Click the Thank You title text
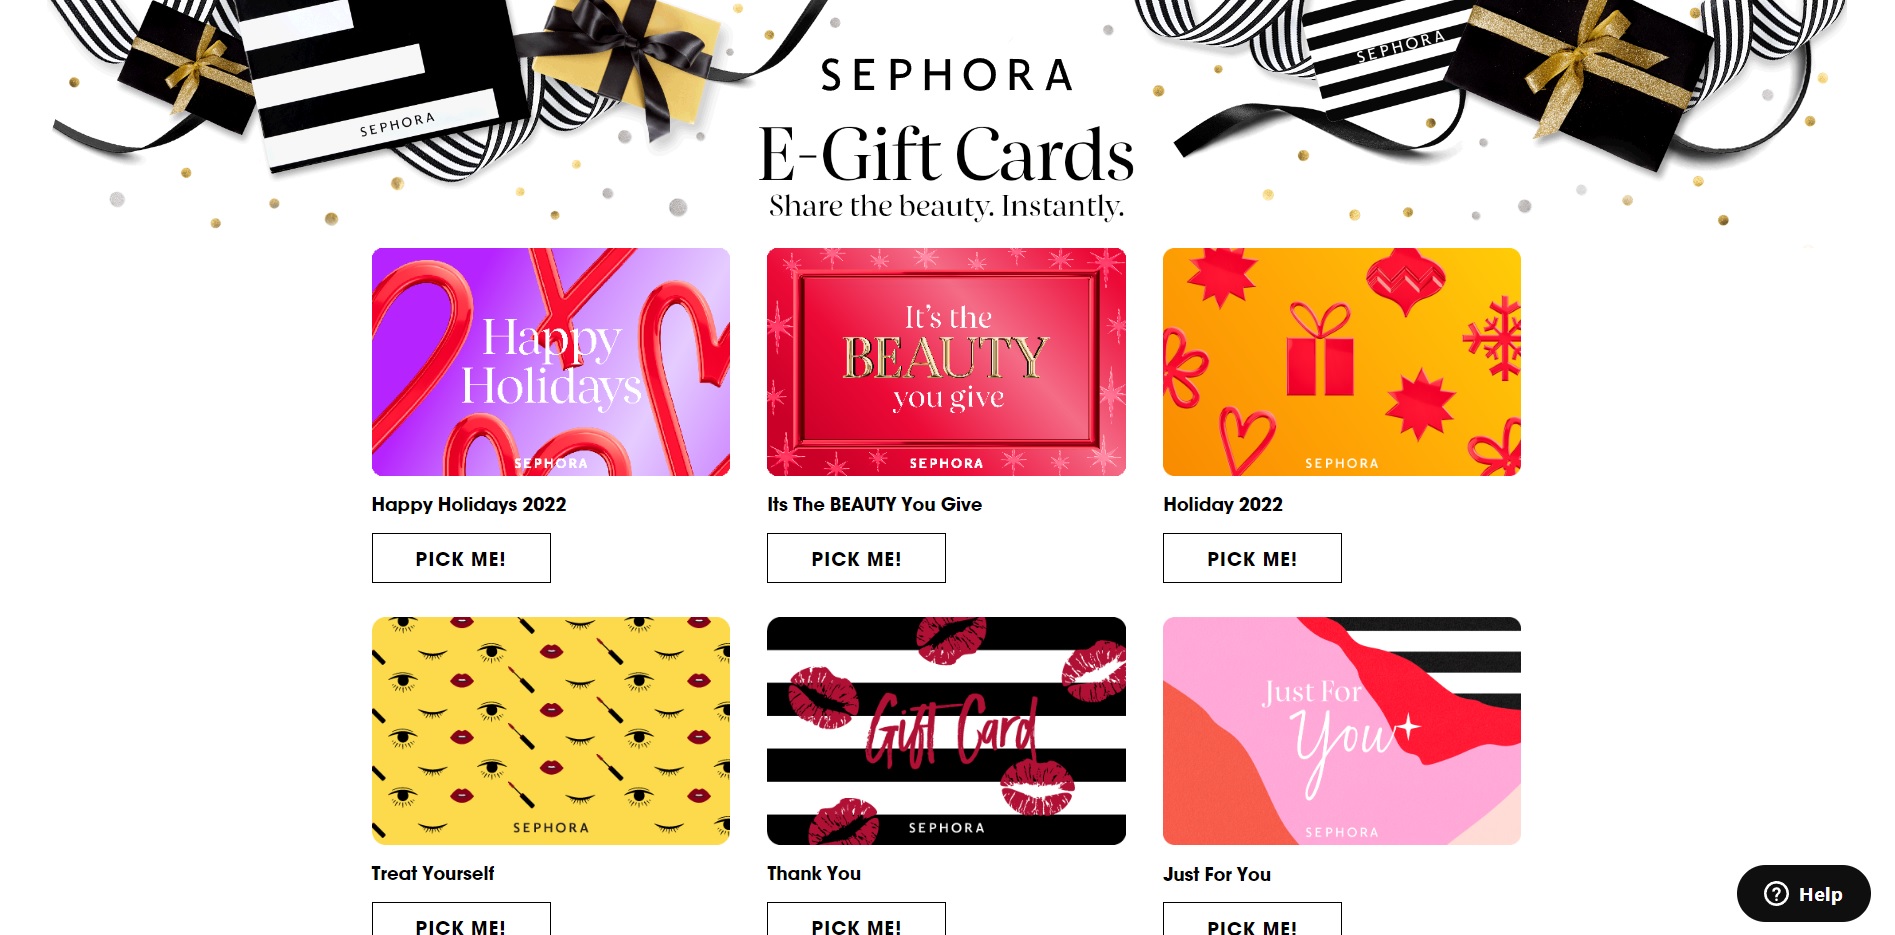Screen dimensions: 1895x935 point(814,873)
